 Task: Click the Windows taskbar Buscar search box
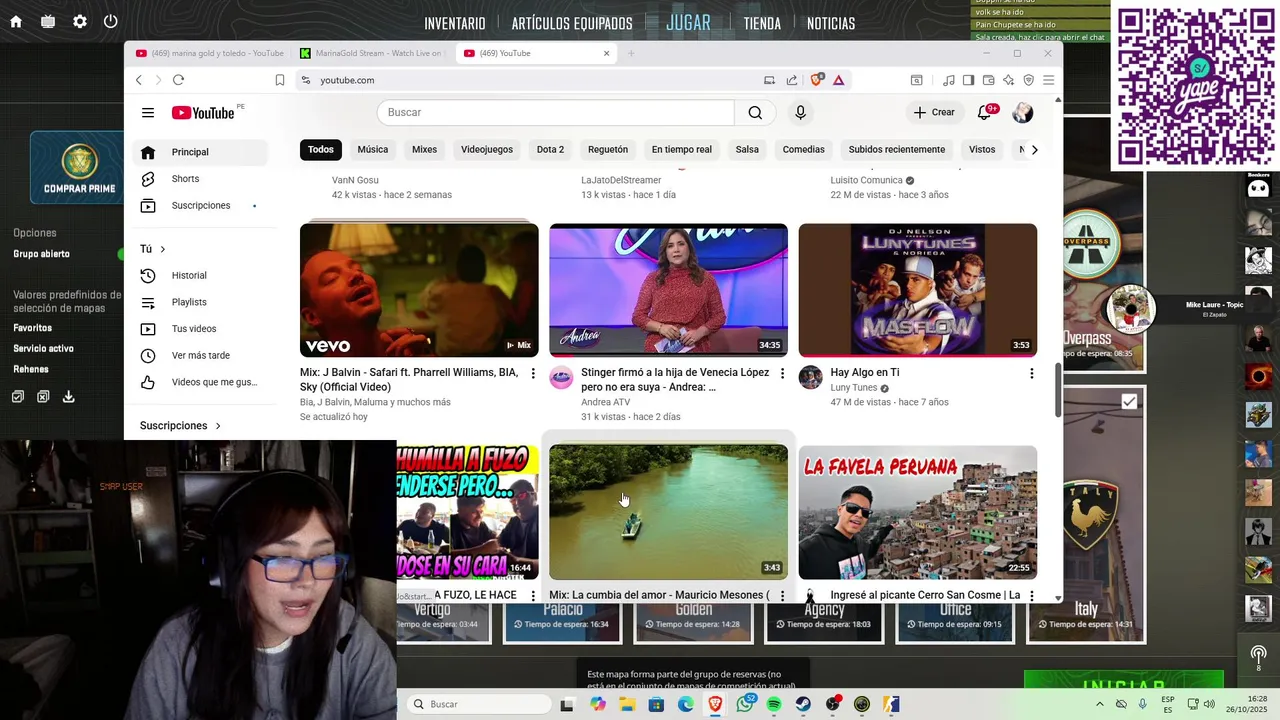[x=480, y=705]
